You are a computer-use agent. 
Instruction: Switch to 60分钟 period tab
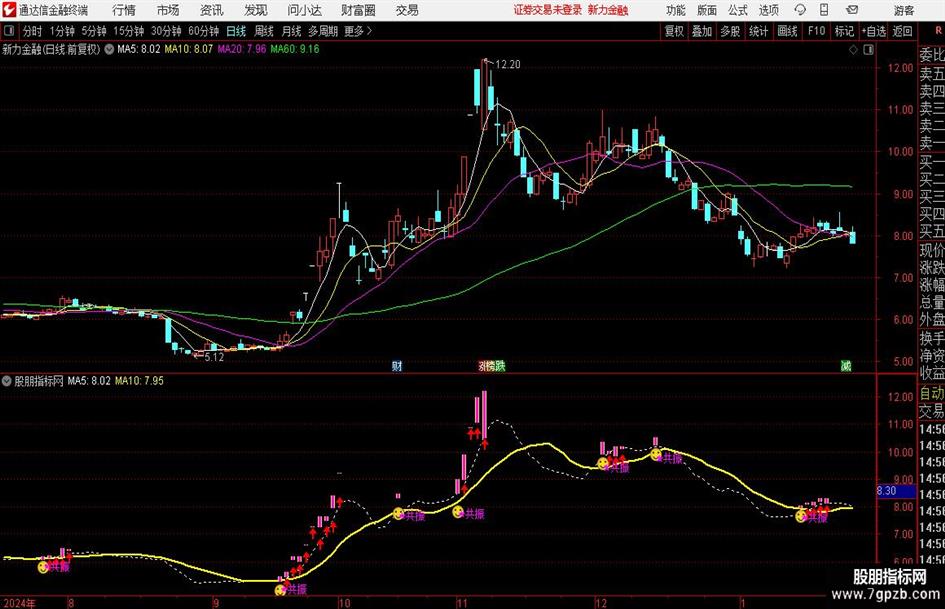click(x=203, y=31)
